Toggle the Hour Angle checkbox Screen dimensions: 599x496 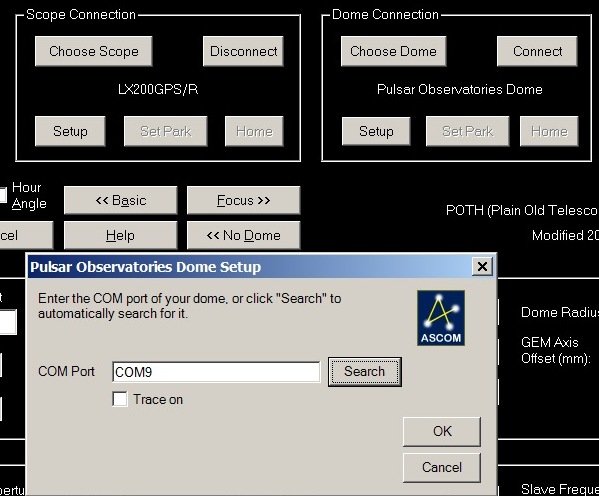pyautogui.click(x=2, y=195)
